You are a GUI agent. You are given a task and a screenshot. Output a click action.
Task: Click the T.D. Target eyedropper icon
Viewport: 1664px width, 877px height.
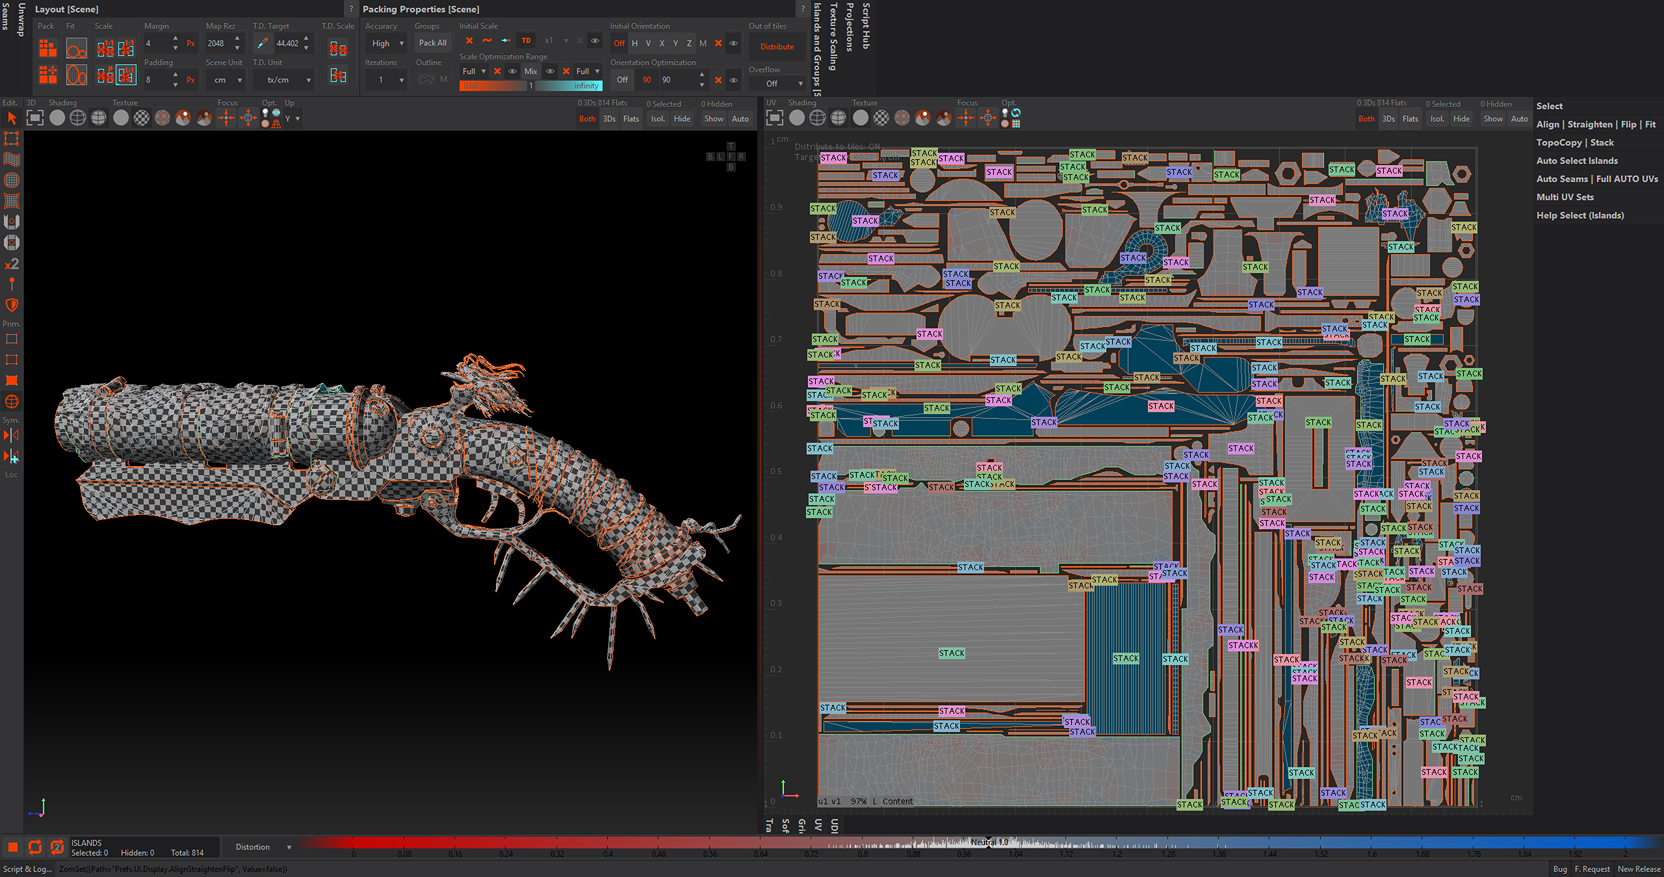click(262, 43)
